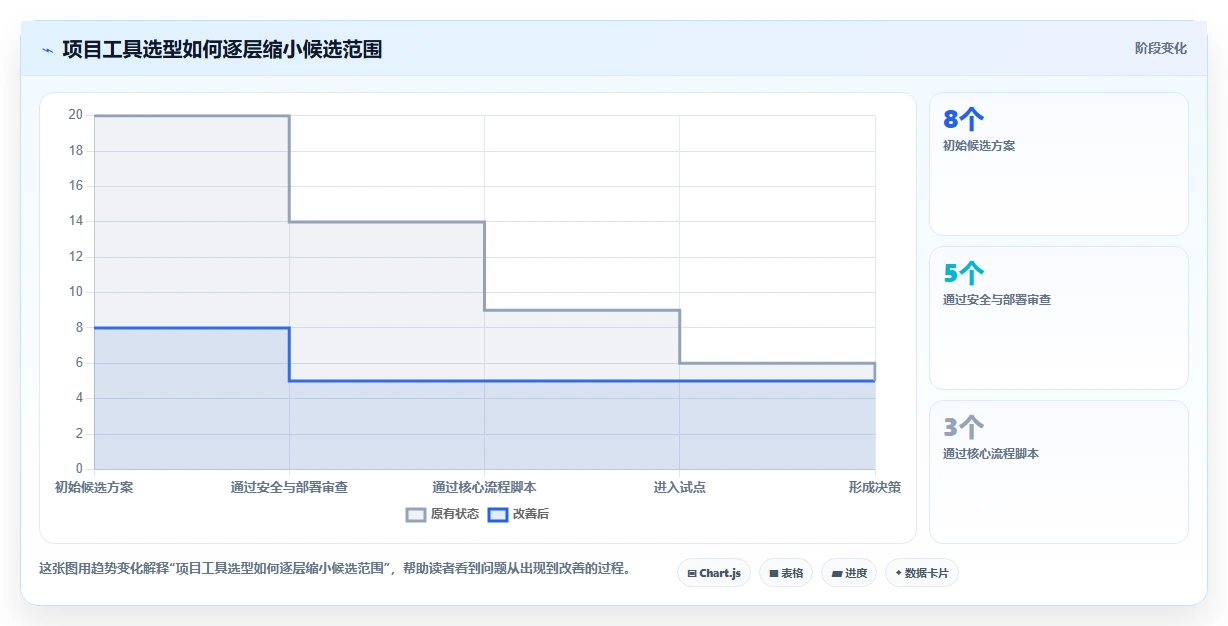
Task: Click x-axis label 形成决策
Action: point(875,487)
